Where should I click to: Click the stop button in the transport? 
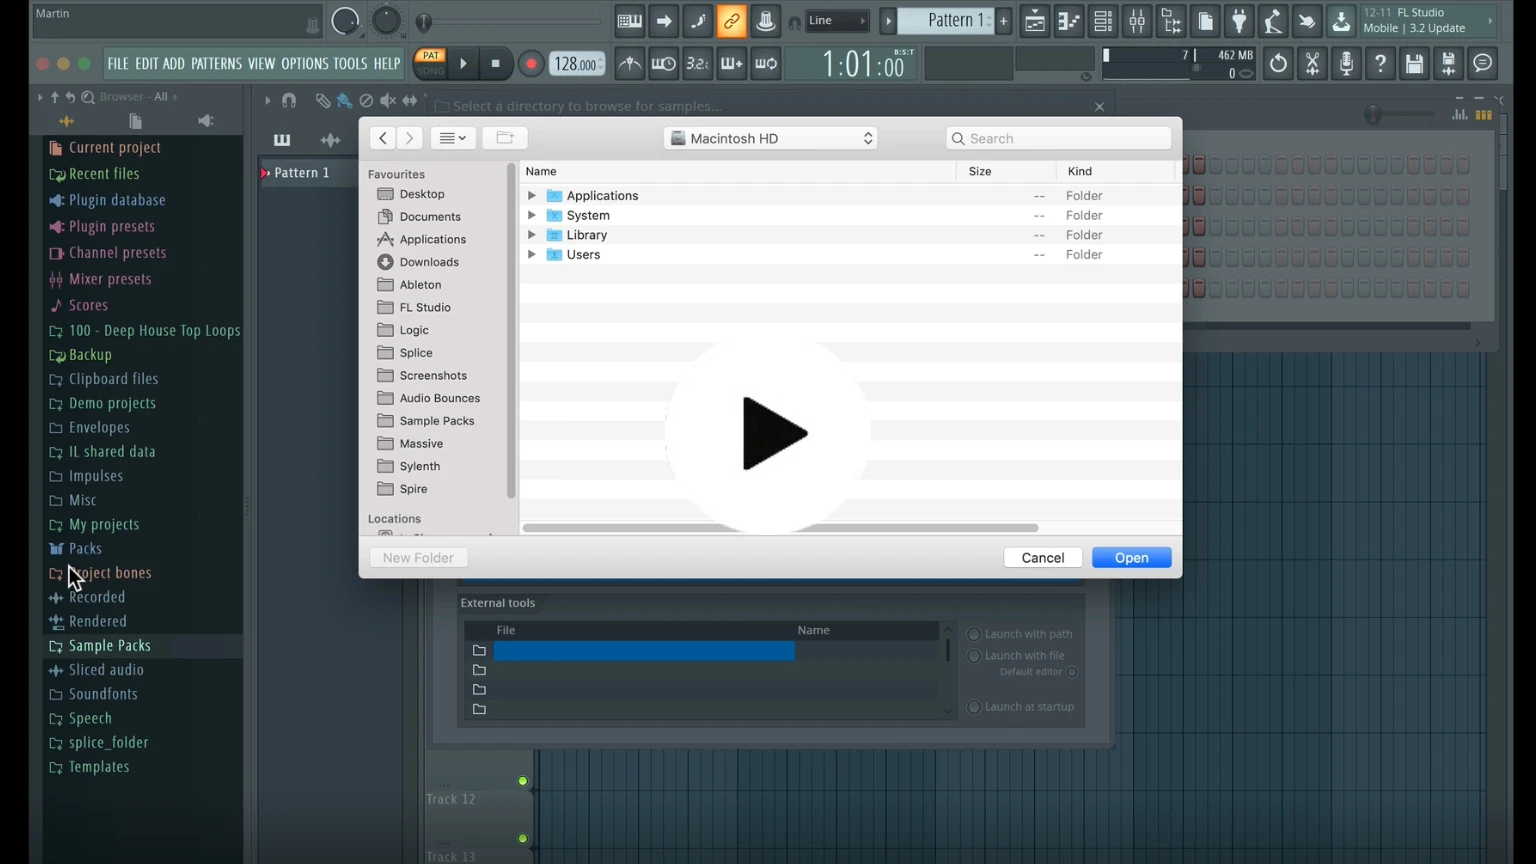pyautogui.click(x=496, y=64)
